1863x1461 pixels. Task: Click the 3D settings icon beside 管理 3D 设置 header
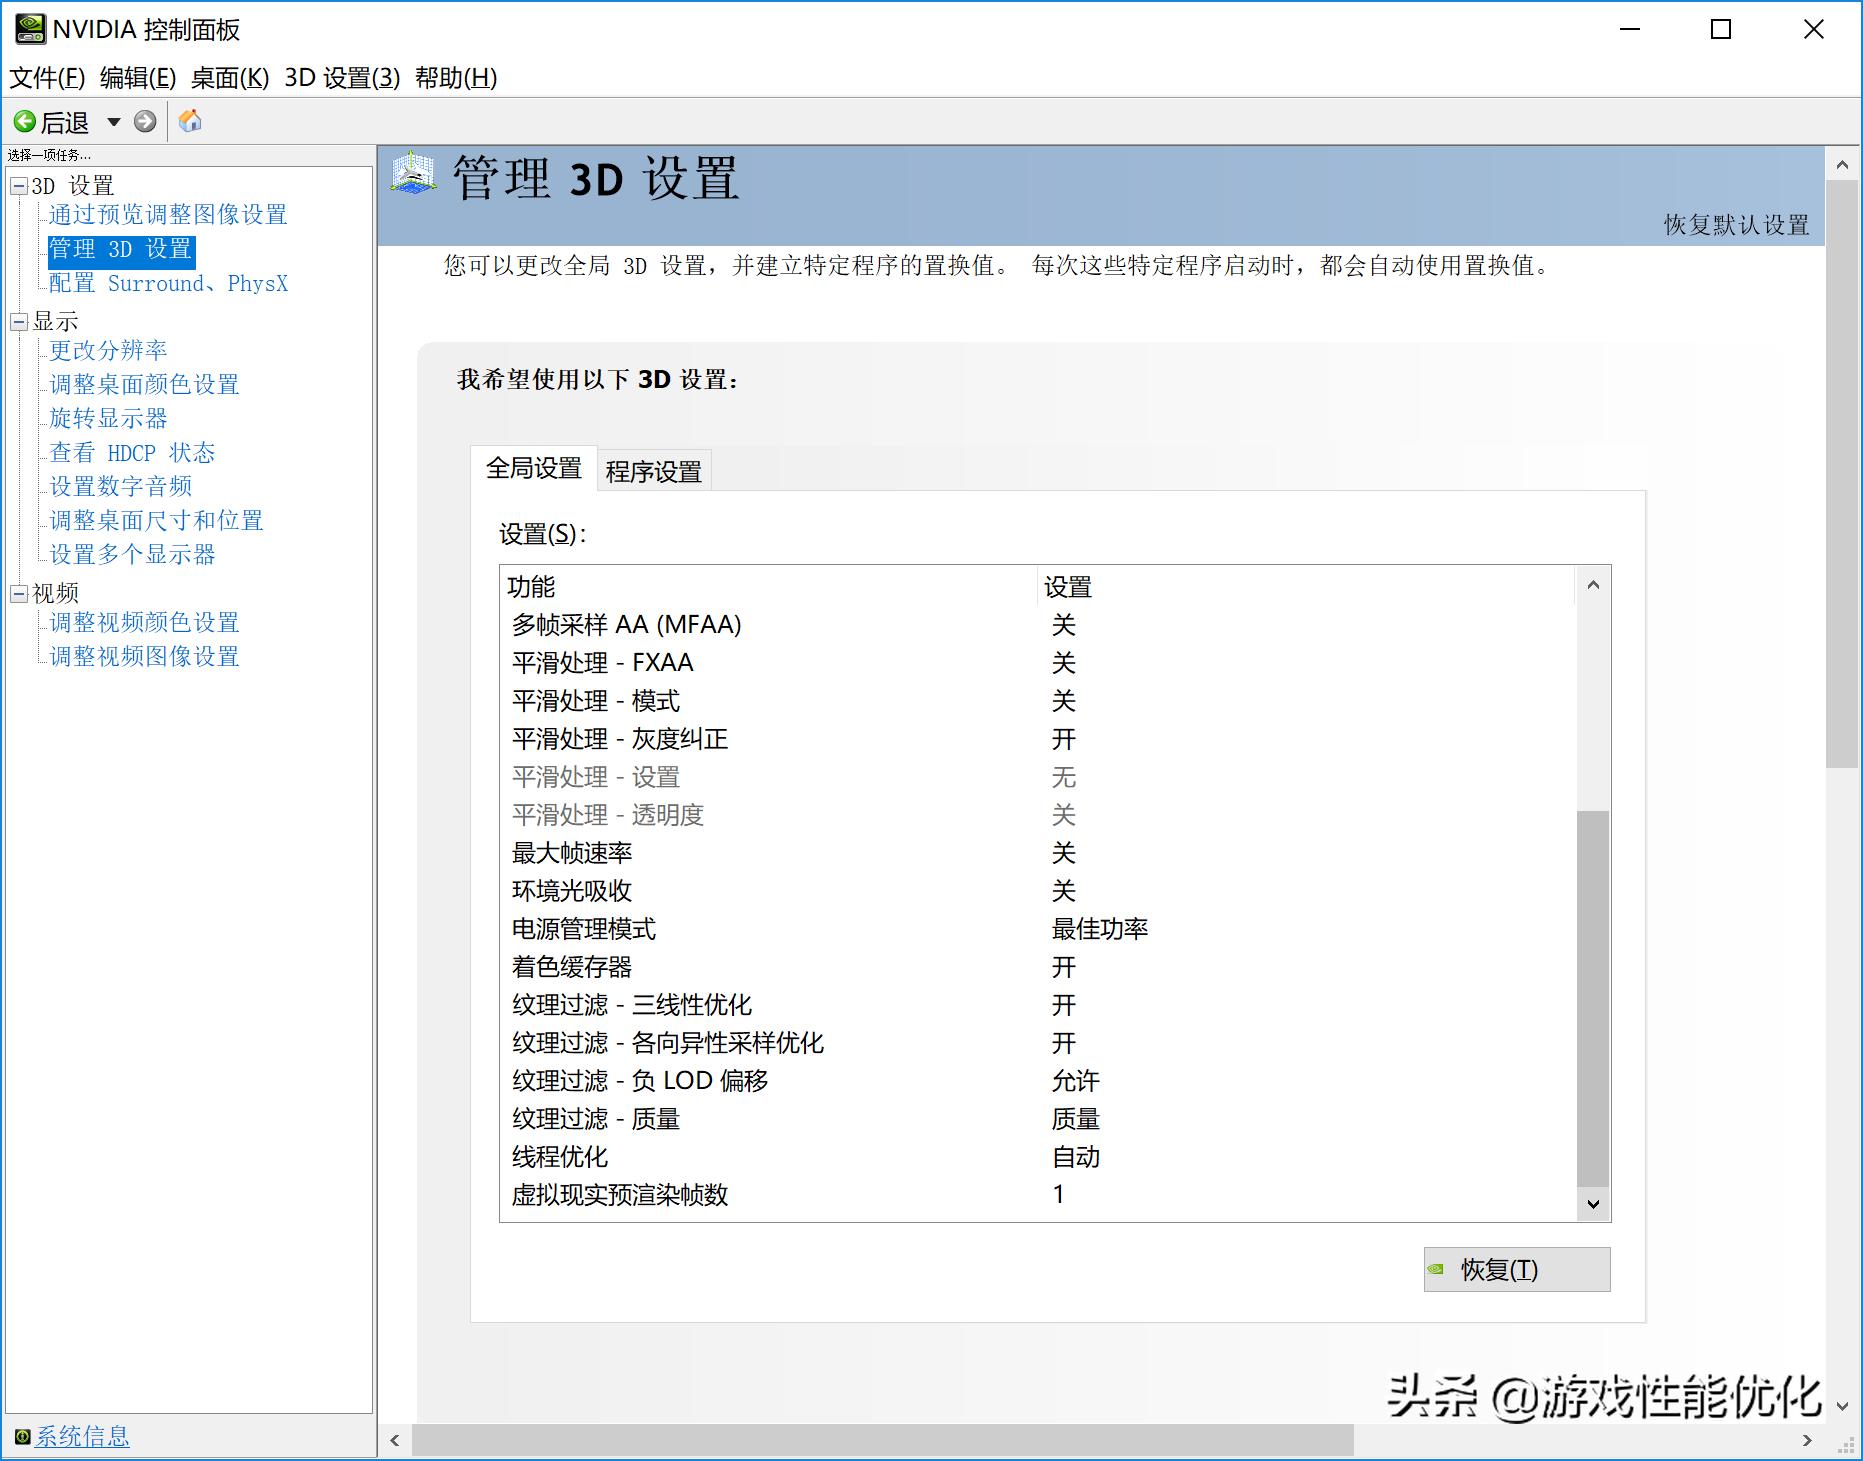click(413, 178)
